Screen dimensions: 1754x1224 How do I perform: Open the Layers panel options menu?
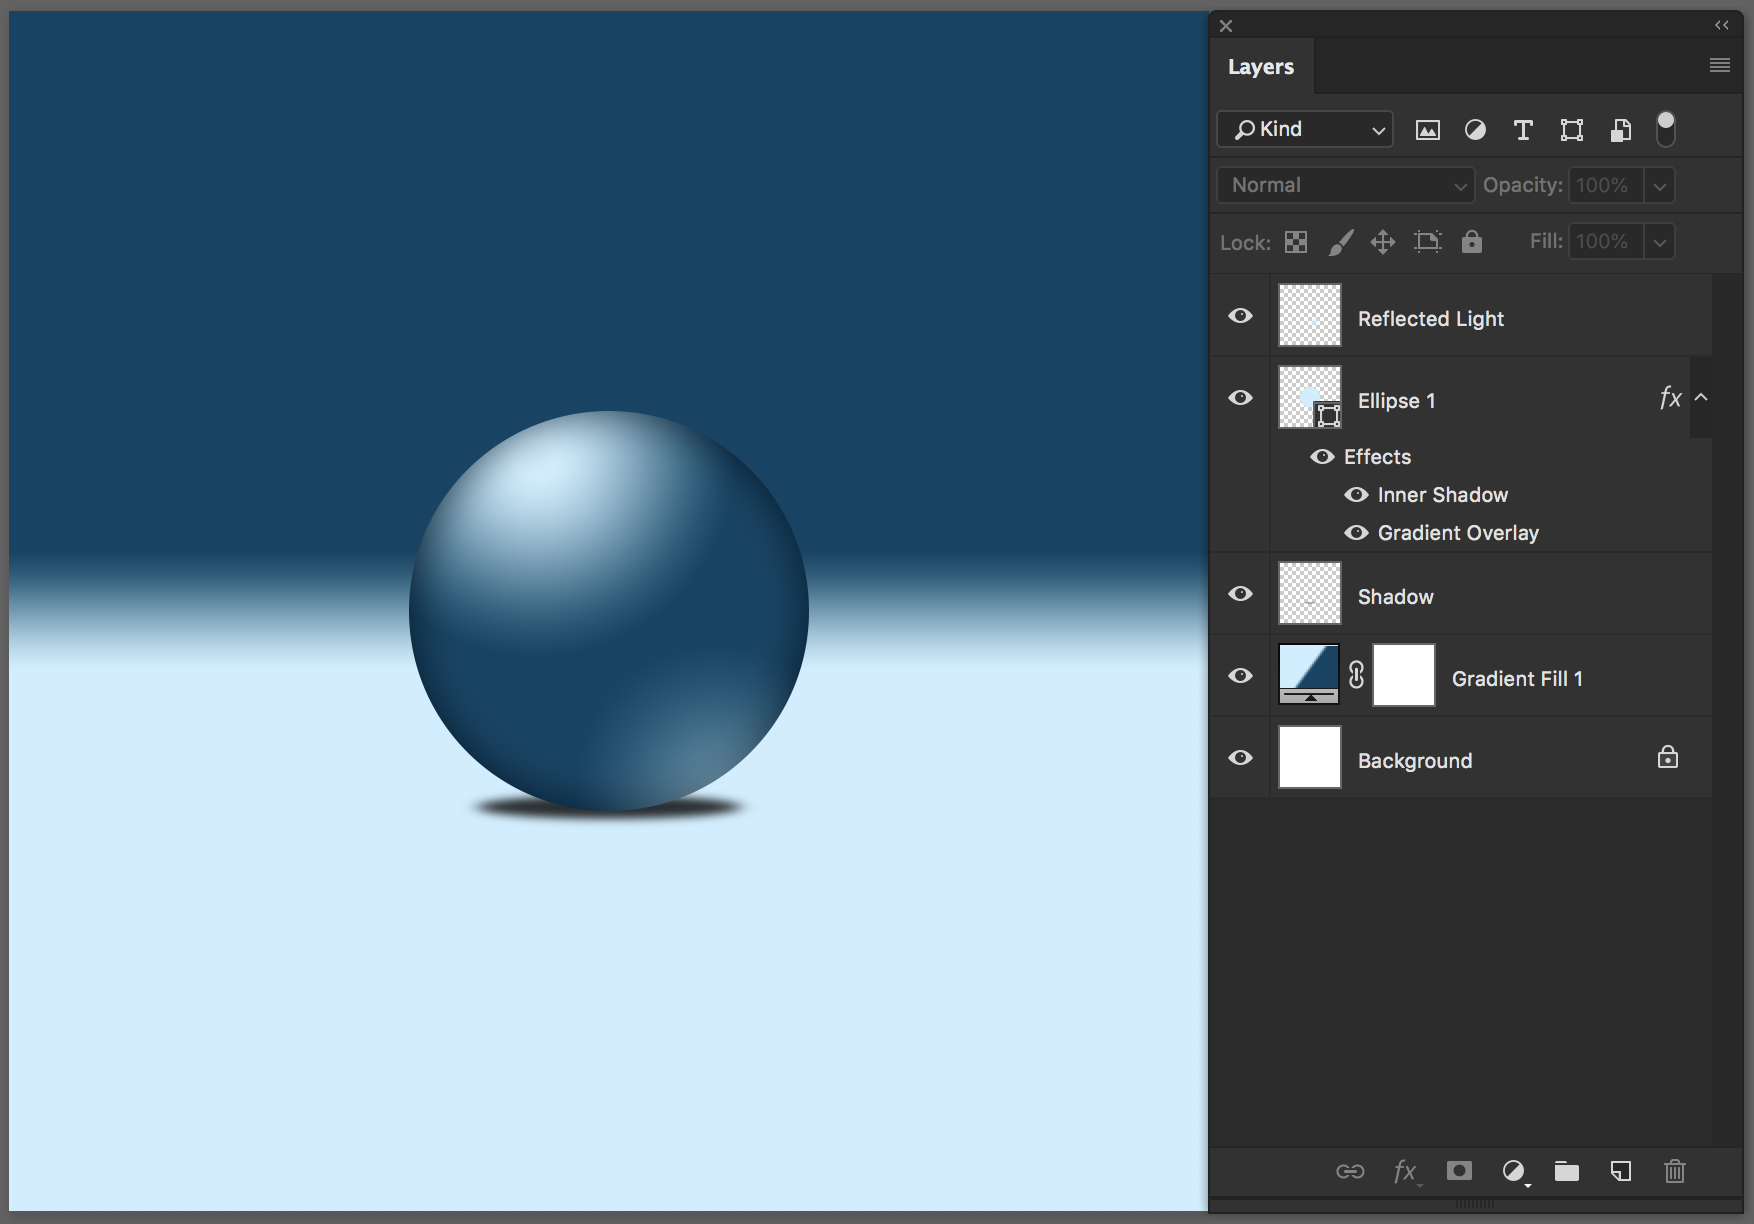[x=1719, y=66]
